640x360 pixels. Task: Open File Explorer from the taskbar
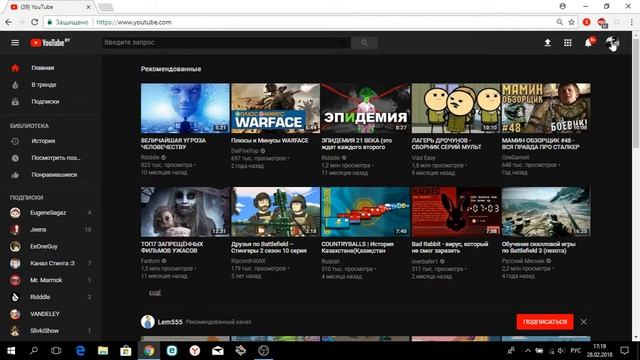coord(103,351)
